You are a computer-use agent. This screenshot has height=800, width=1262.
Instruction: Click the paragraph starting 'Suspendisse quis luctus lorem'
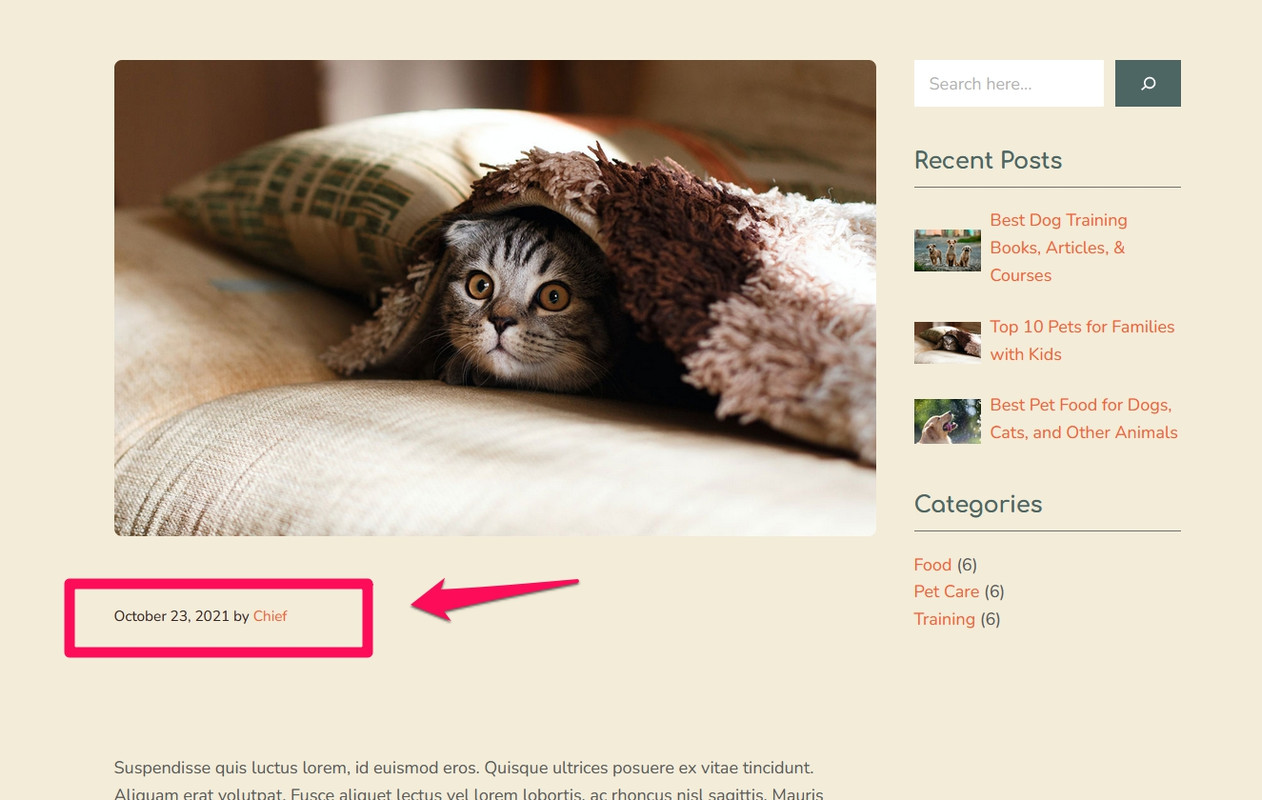click(469, 781)
